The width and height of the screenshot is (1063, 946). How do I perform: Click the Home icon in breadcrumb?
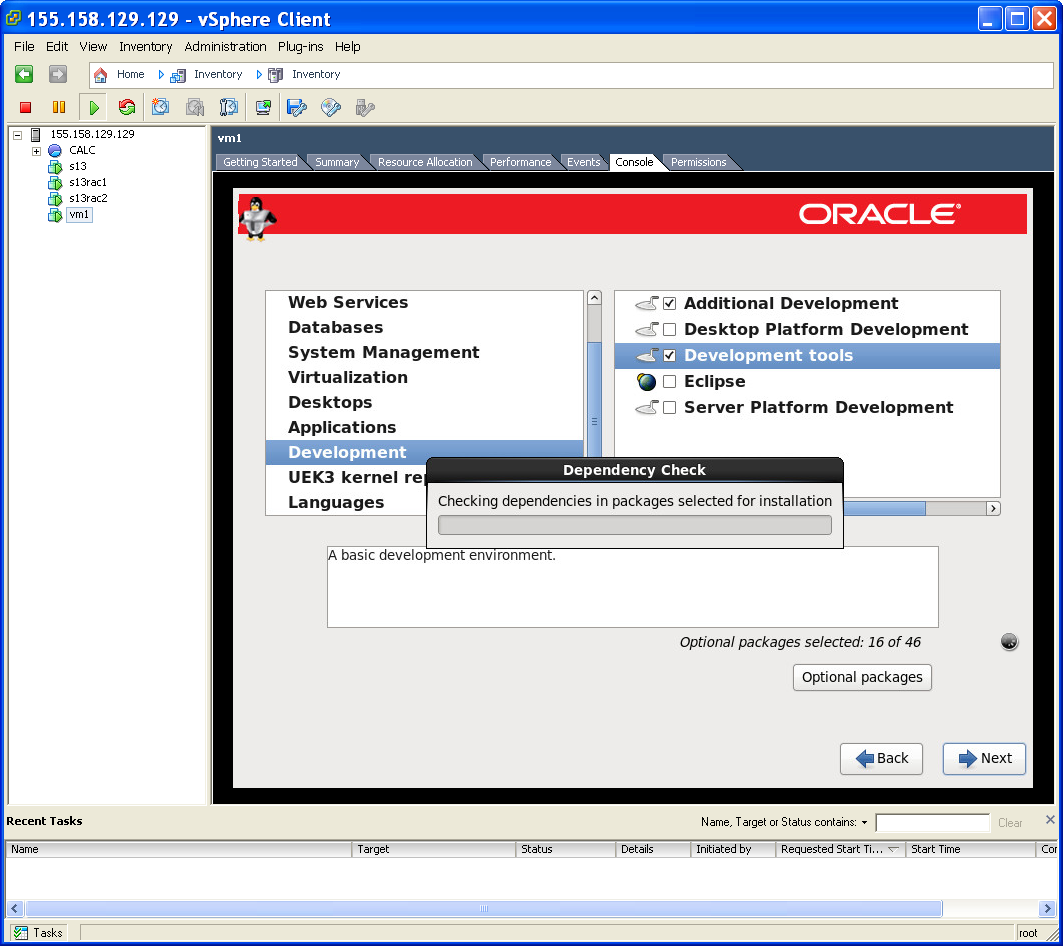click(x=100, y=75)
